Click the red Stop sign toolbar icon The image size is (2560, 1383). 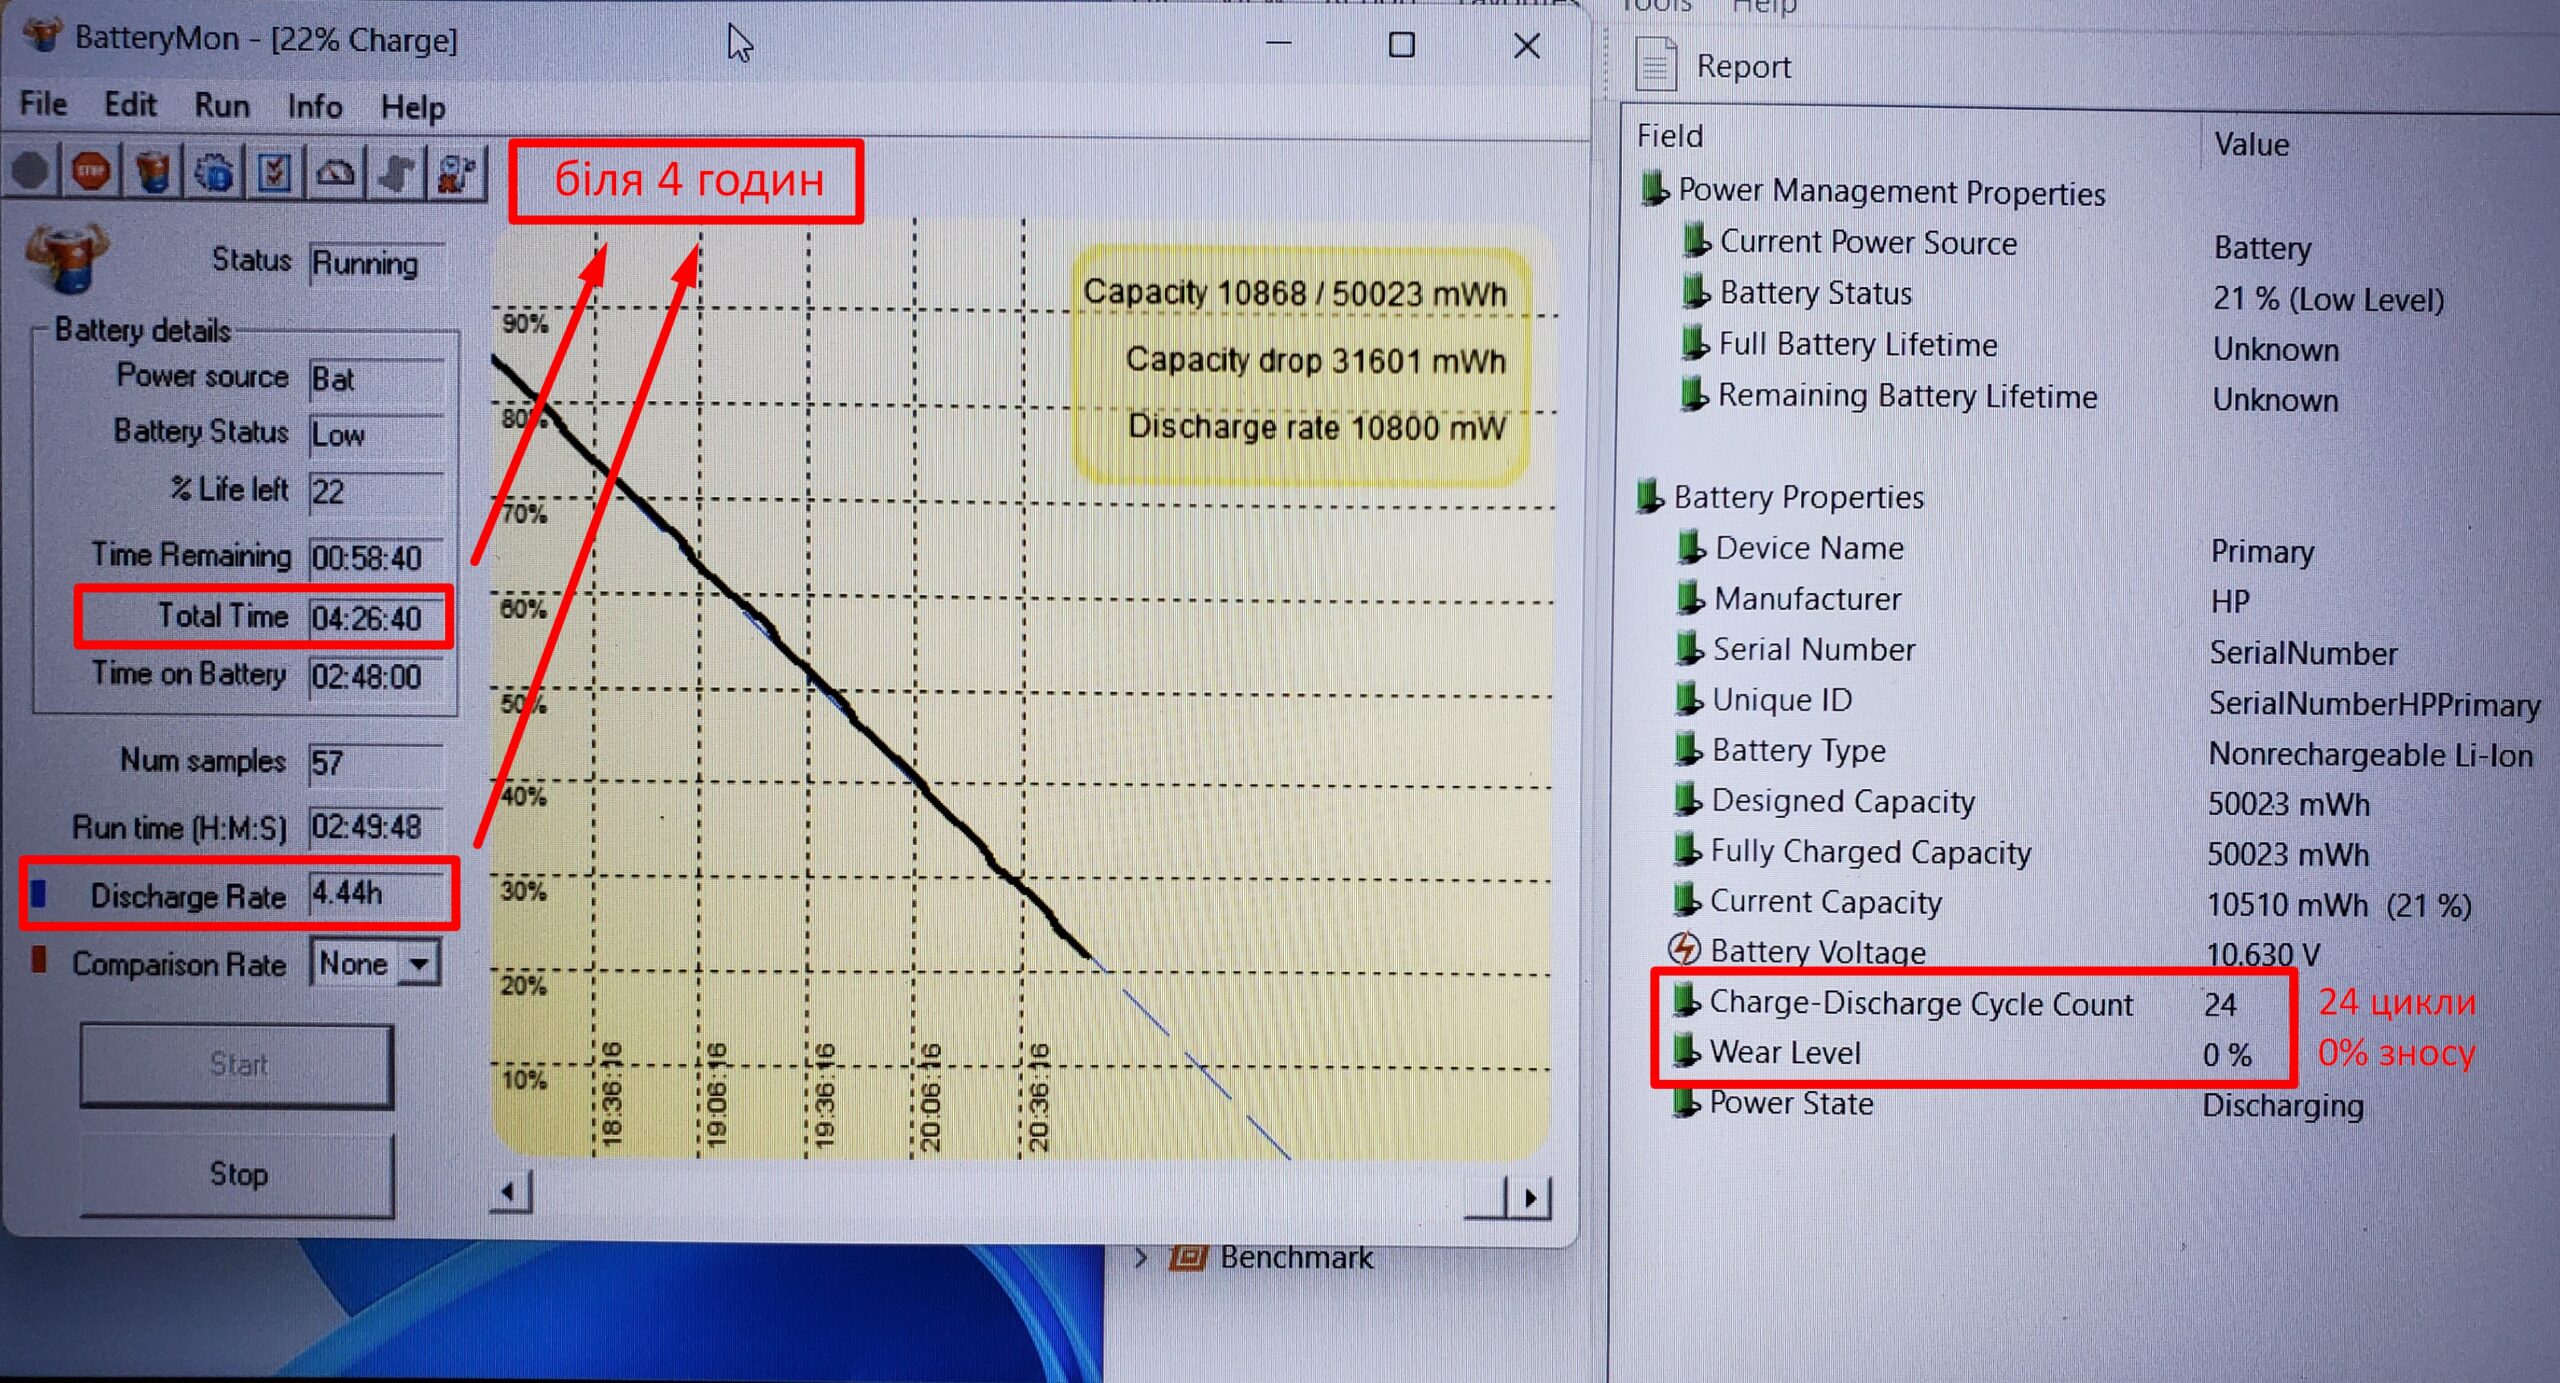pos(91,172)
